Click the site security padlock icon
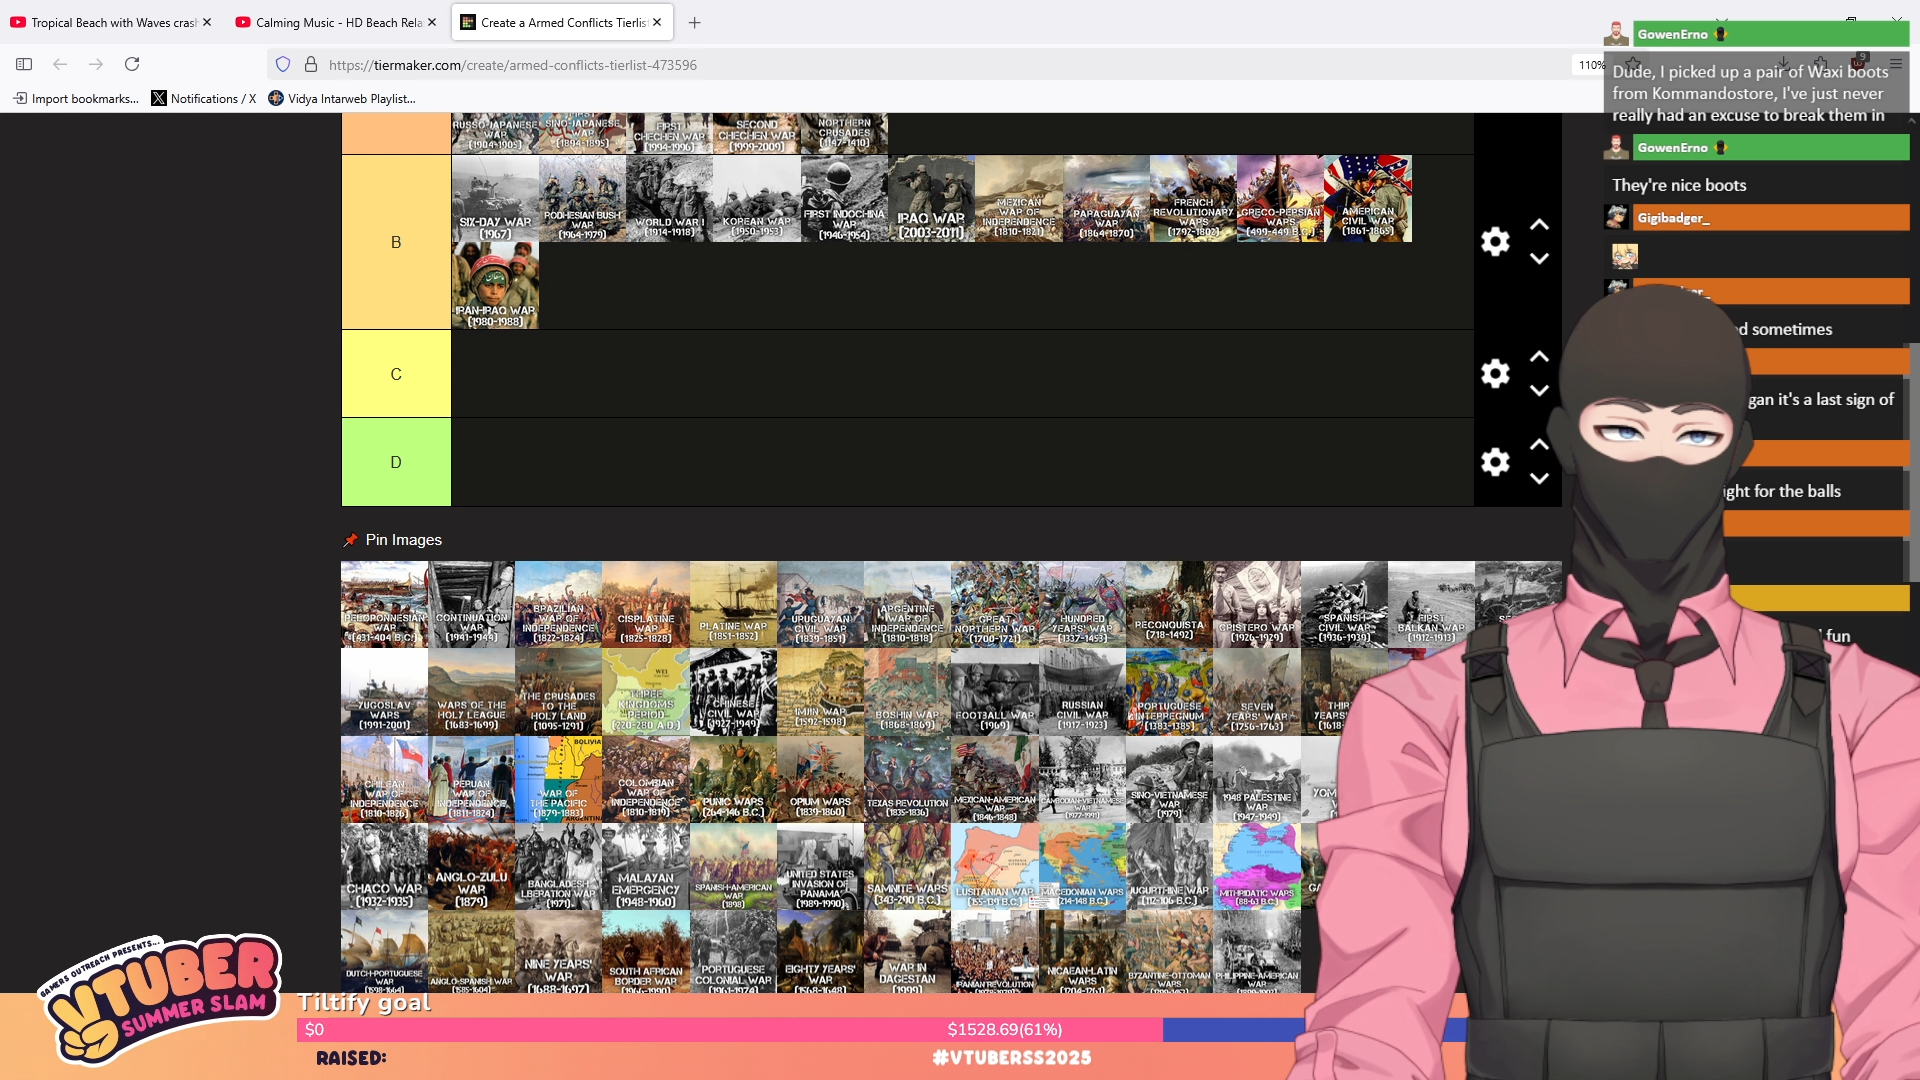Viewport: 1920px width, 1080px height. click(311, 64)
